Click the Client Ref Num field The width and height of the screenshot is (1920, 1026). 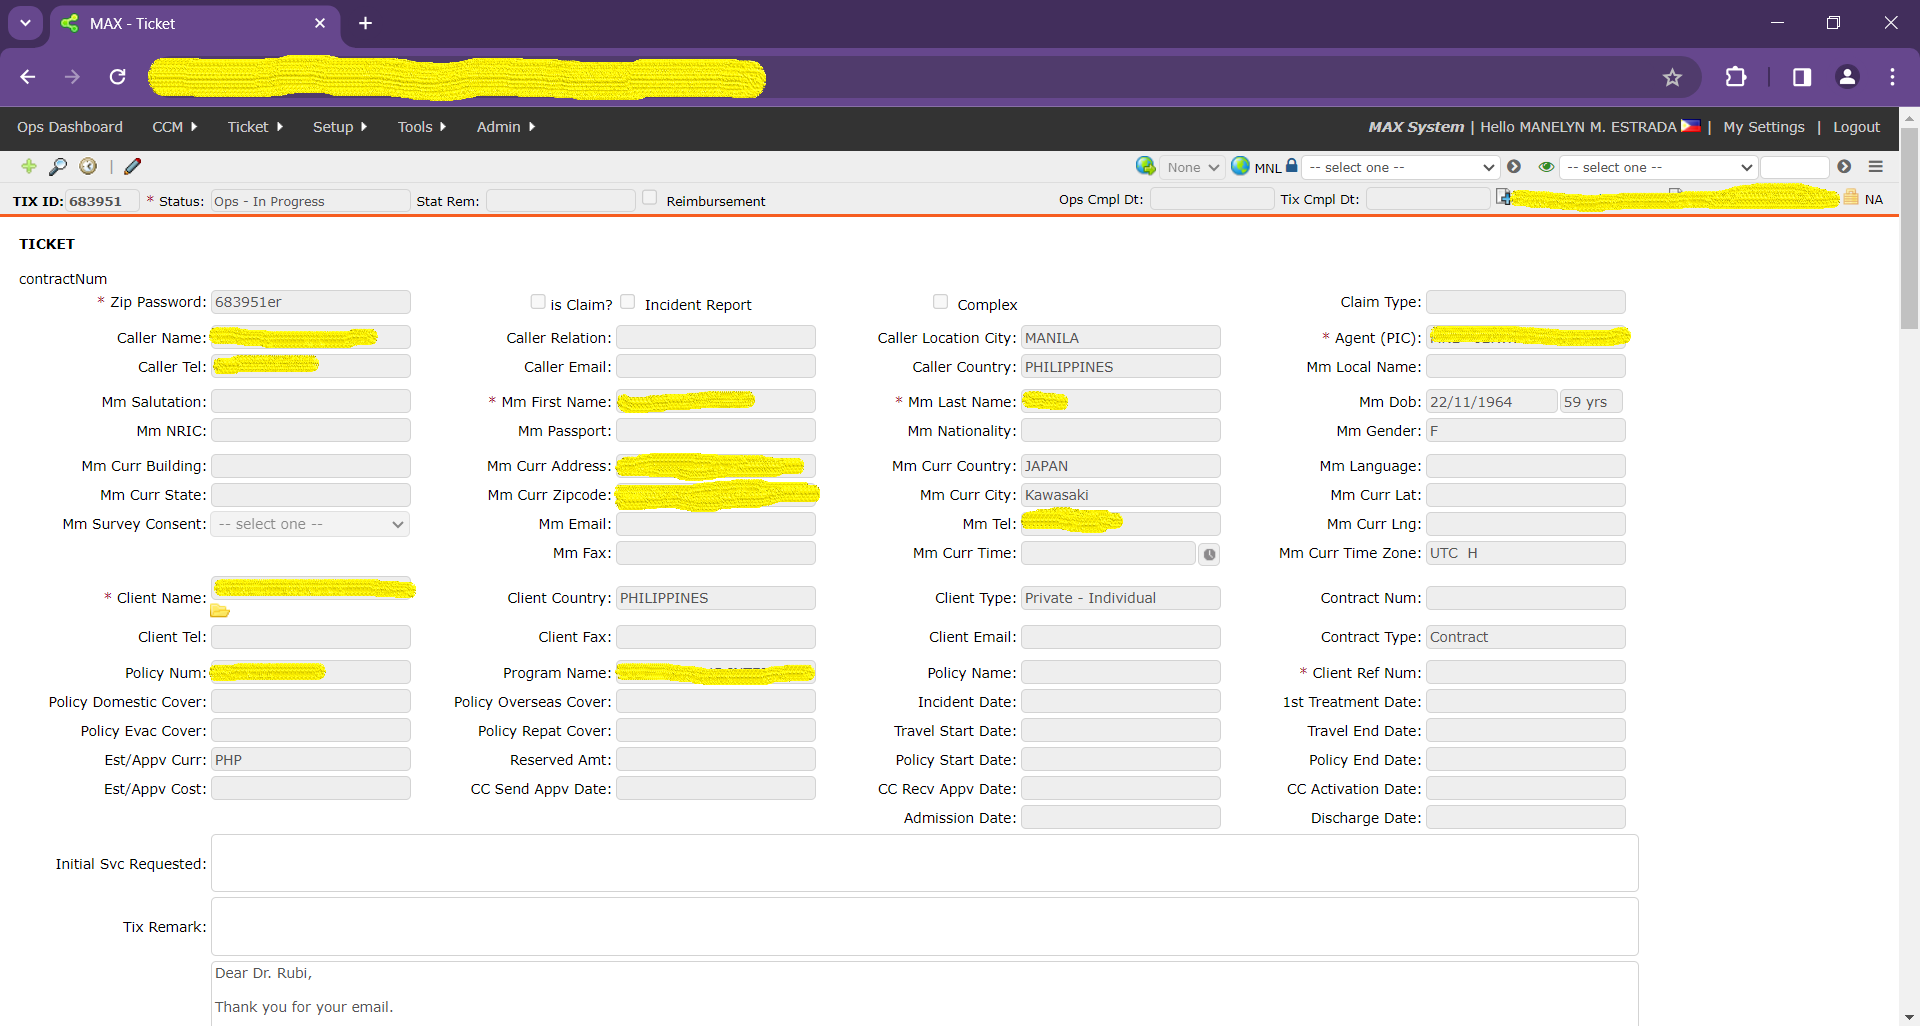click(1525, 673)
